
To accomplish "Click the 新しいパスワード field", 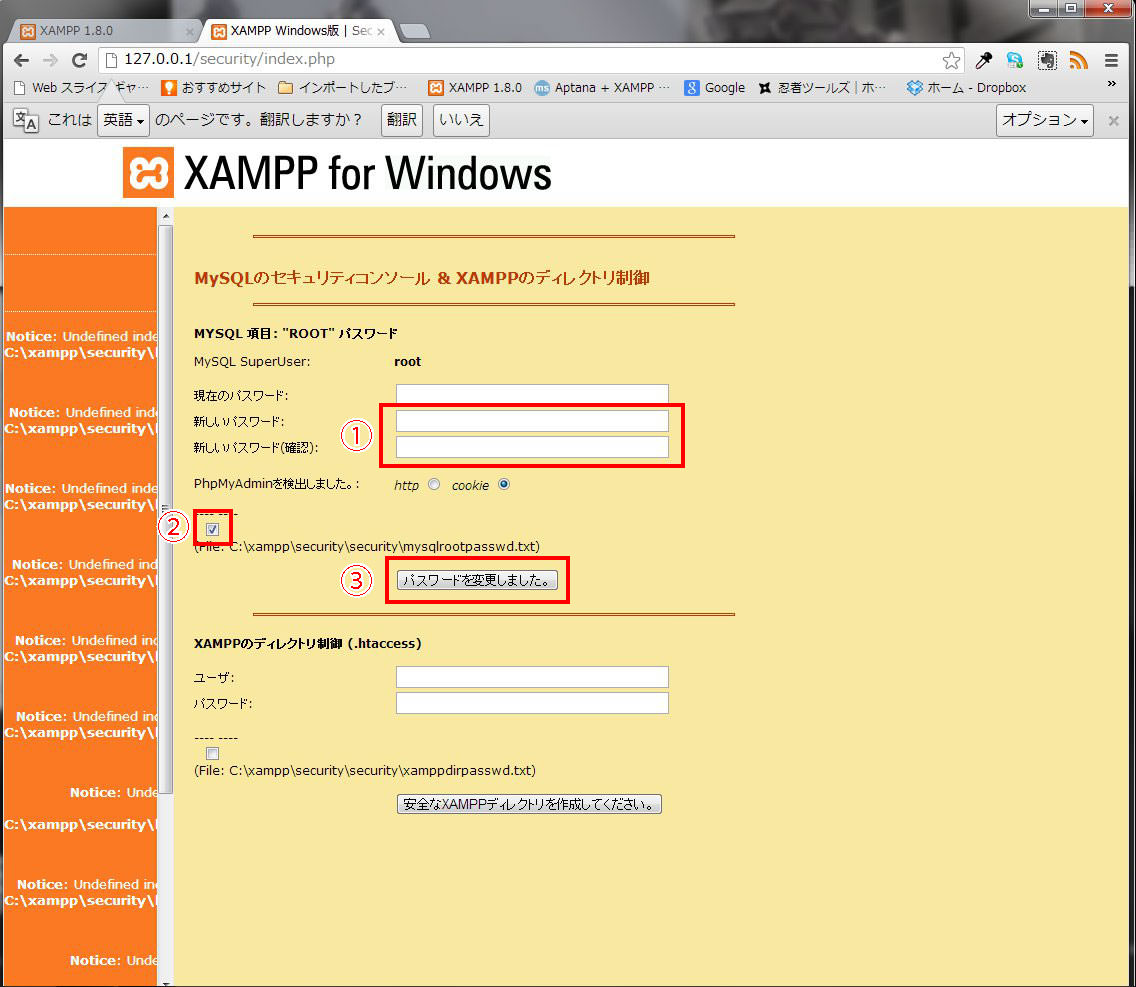I will [532, 421].
